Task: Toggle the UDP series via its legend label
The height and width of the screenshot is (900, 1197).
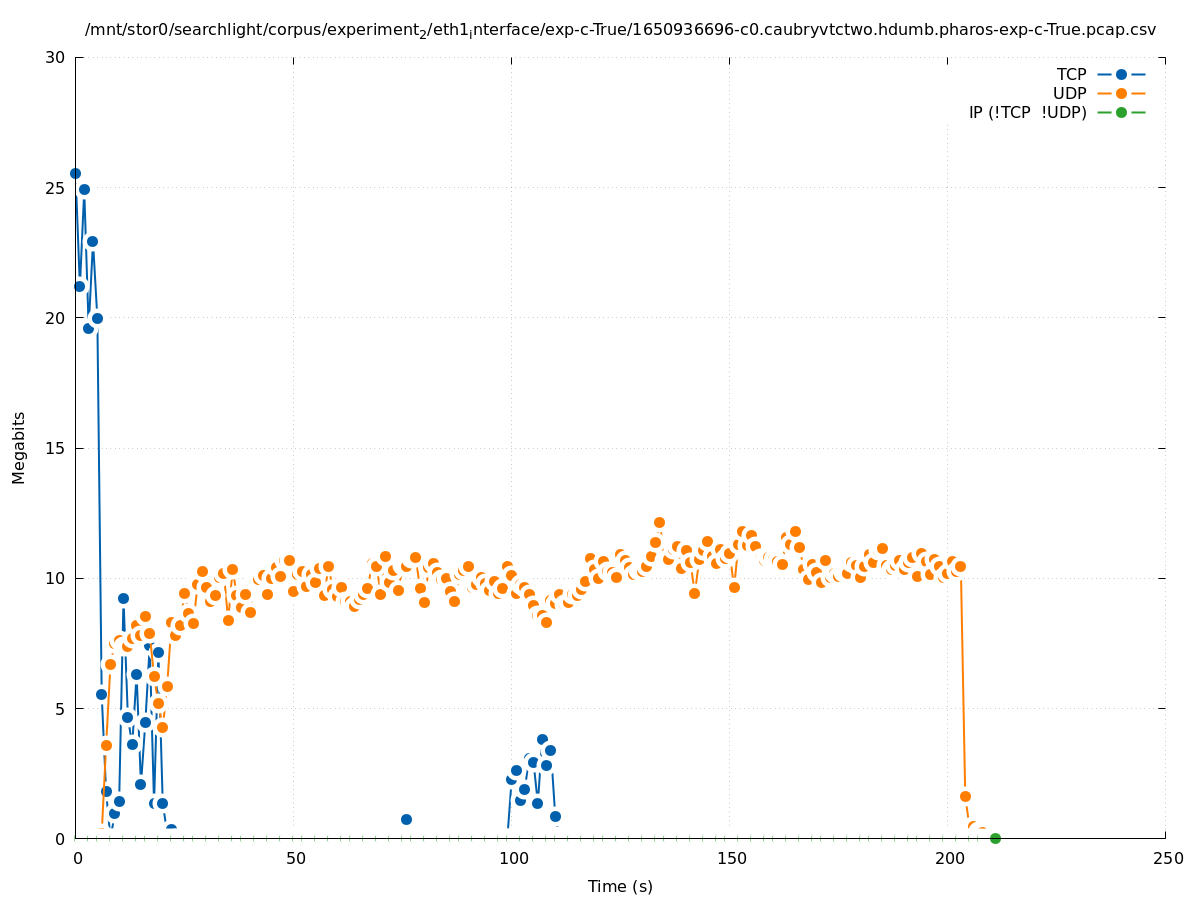Action: pyautogui.click(x=1069, y=93)
